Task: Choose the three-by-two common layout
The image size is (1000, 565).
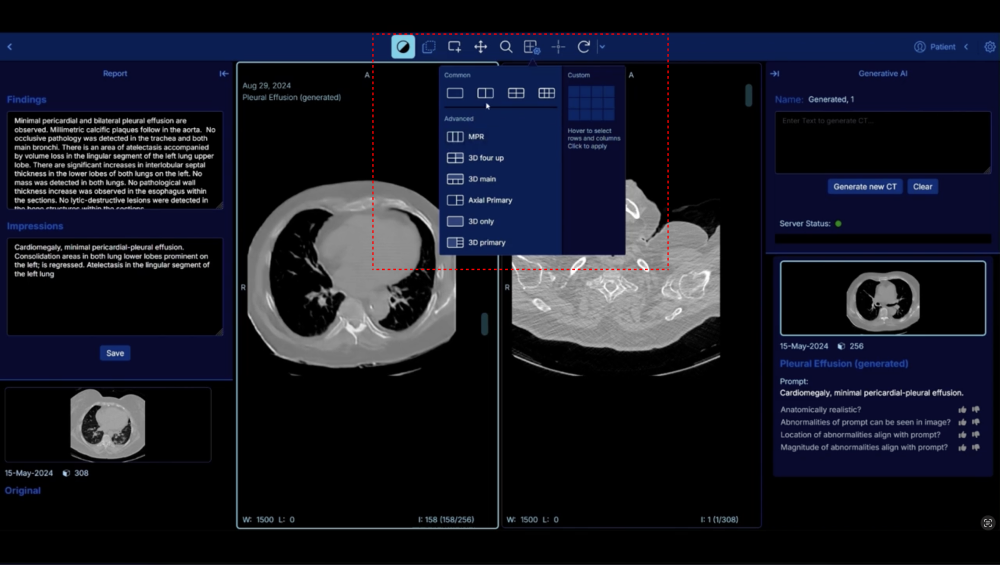Action: 547,93
